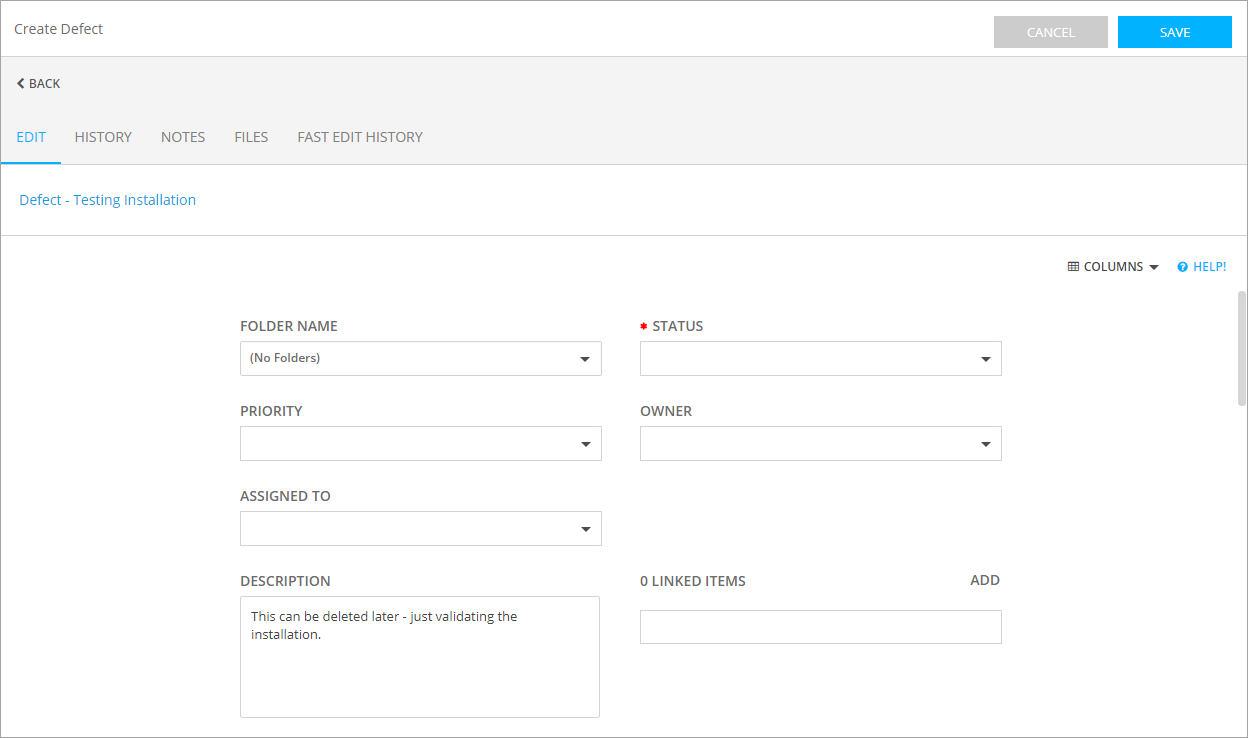Select the Edit tab
This screenshot has width=1248, height=738.
tap(31, 137)
